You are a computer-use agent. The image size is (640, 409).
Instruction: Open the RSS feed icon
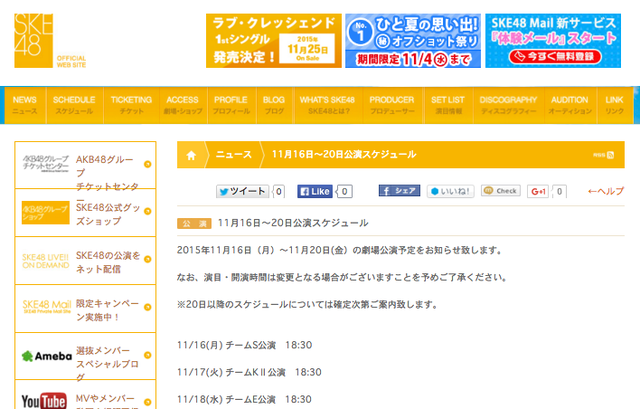coord(610,155)
